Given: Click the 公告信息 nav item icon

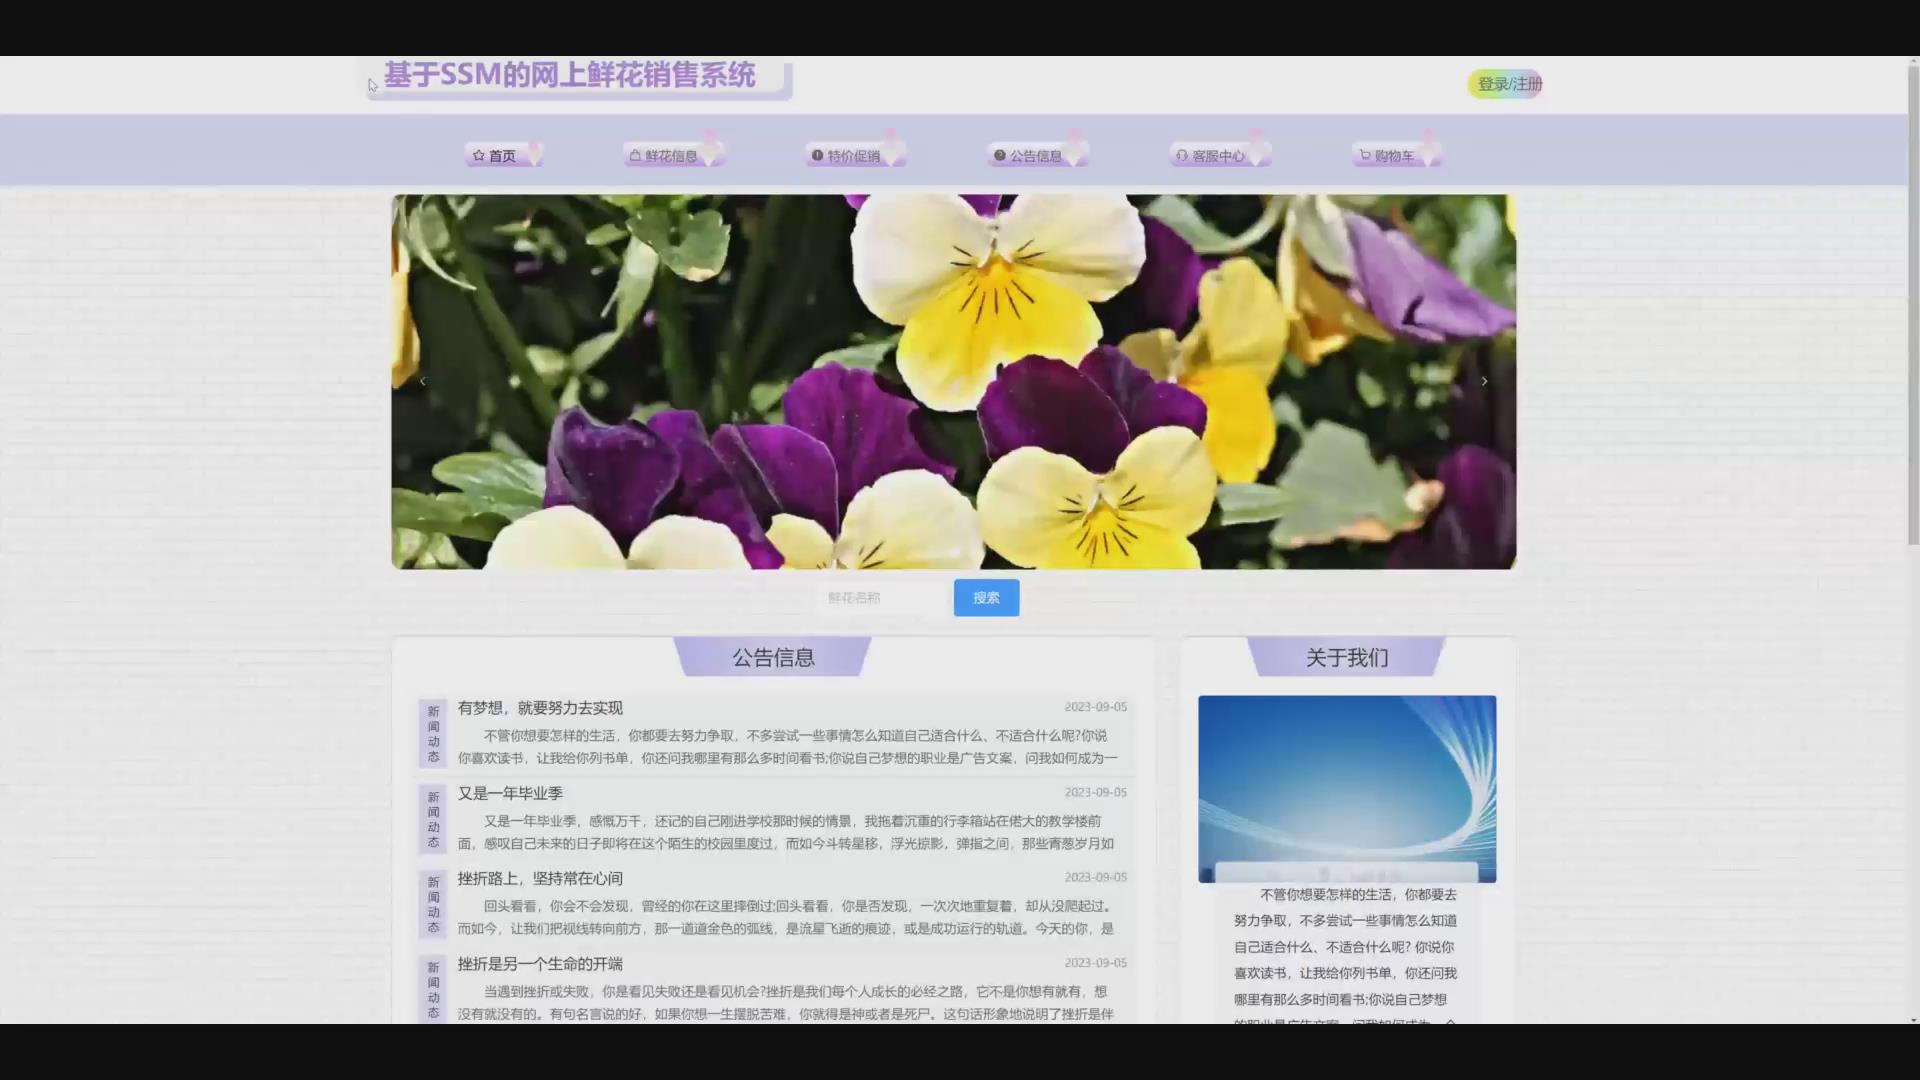Looking at the screenshot, I should [999, 156].
